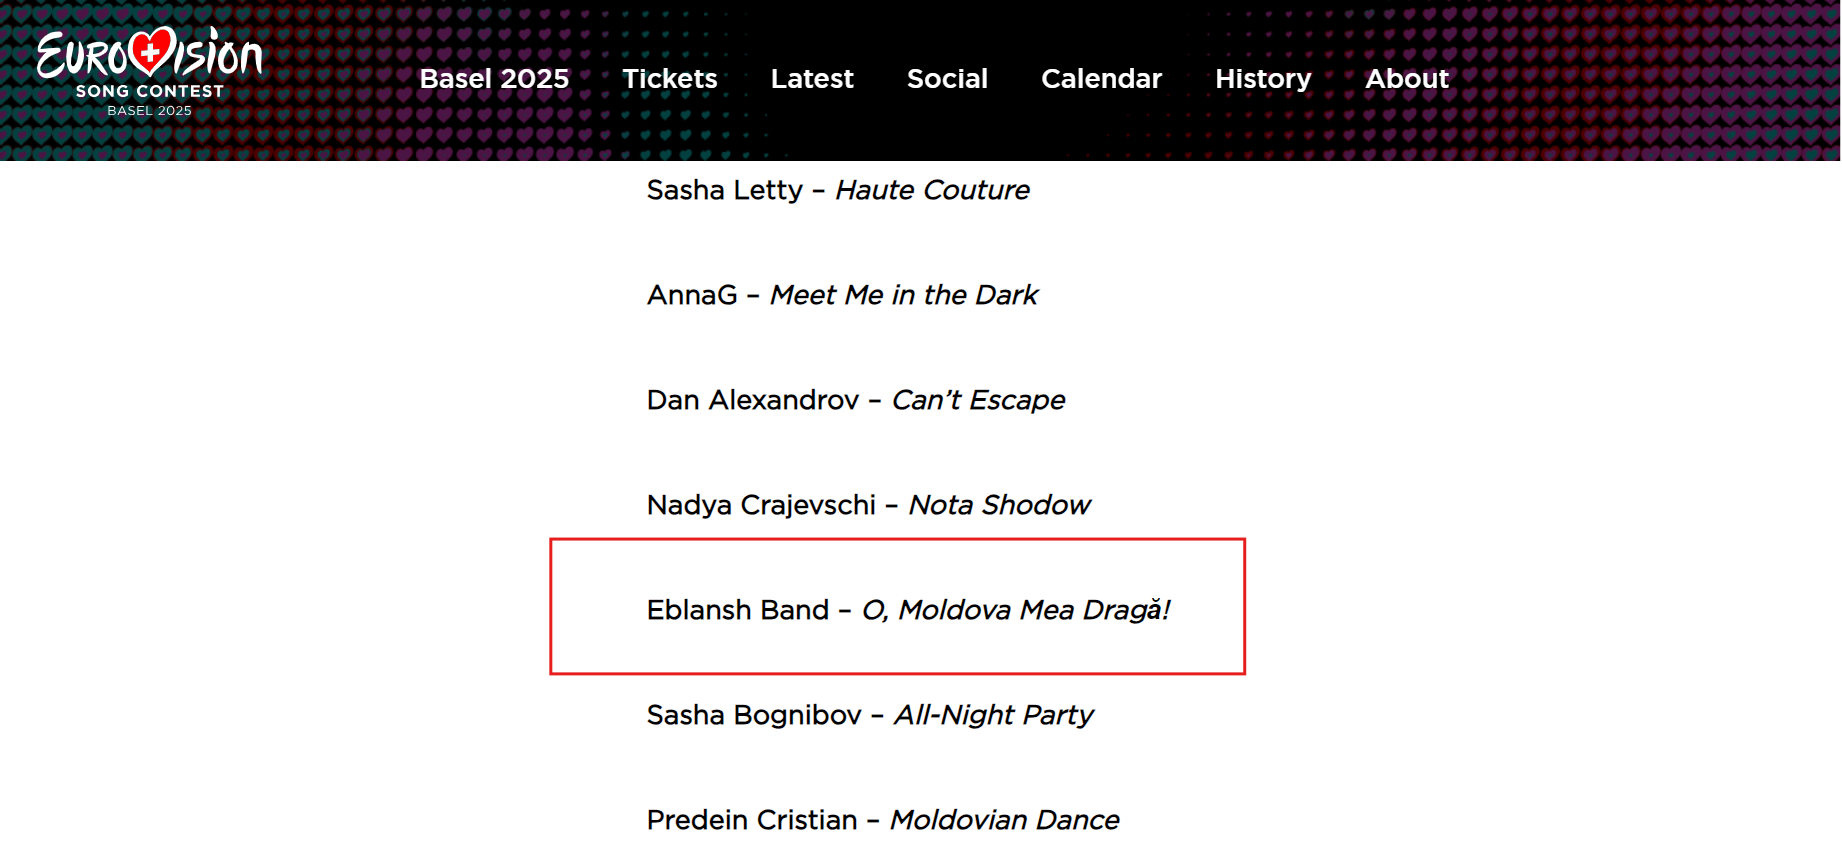The image size is (1842, 868).
Task: Select History in the navigation bar
Action: [1263, 79]
